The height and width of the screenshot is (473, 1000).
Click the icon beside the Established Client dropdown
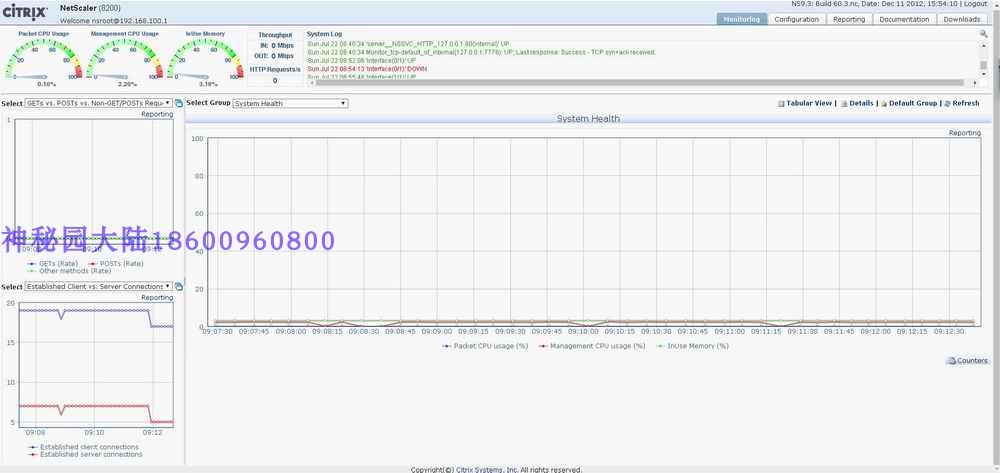[179, 287]
